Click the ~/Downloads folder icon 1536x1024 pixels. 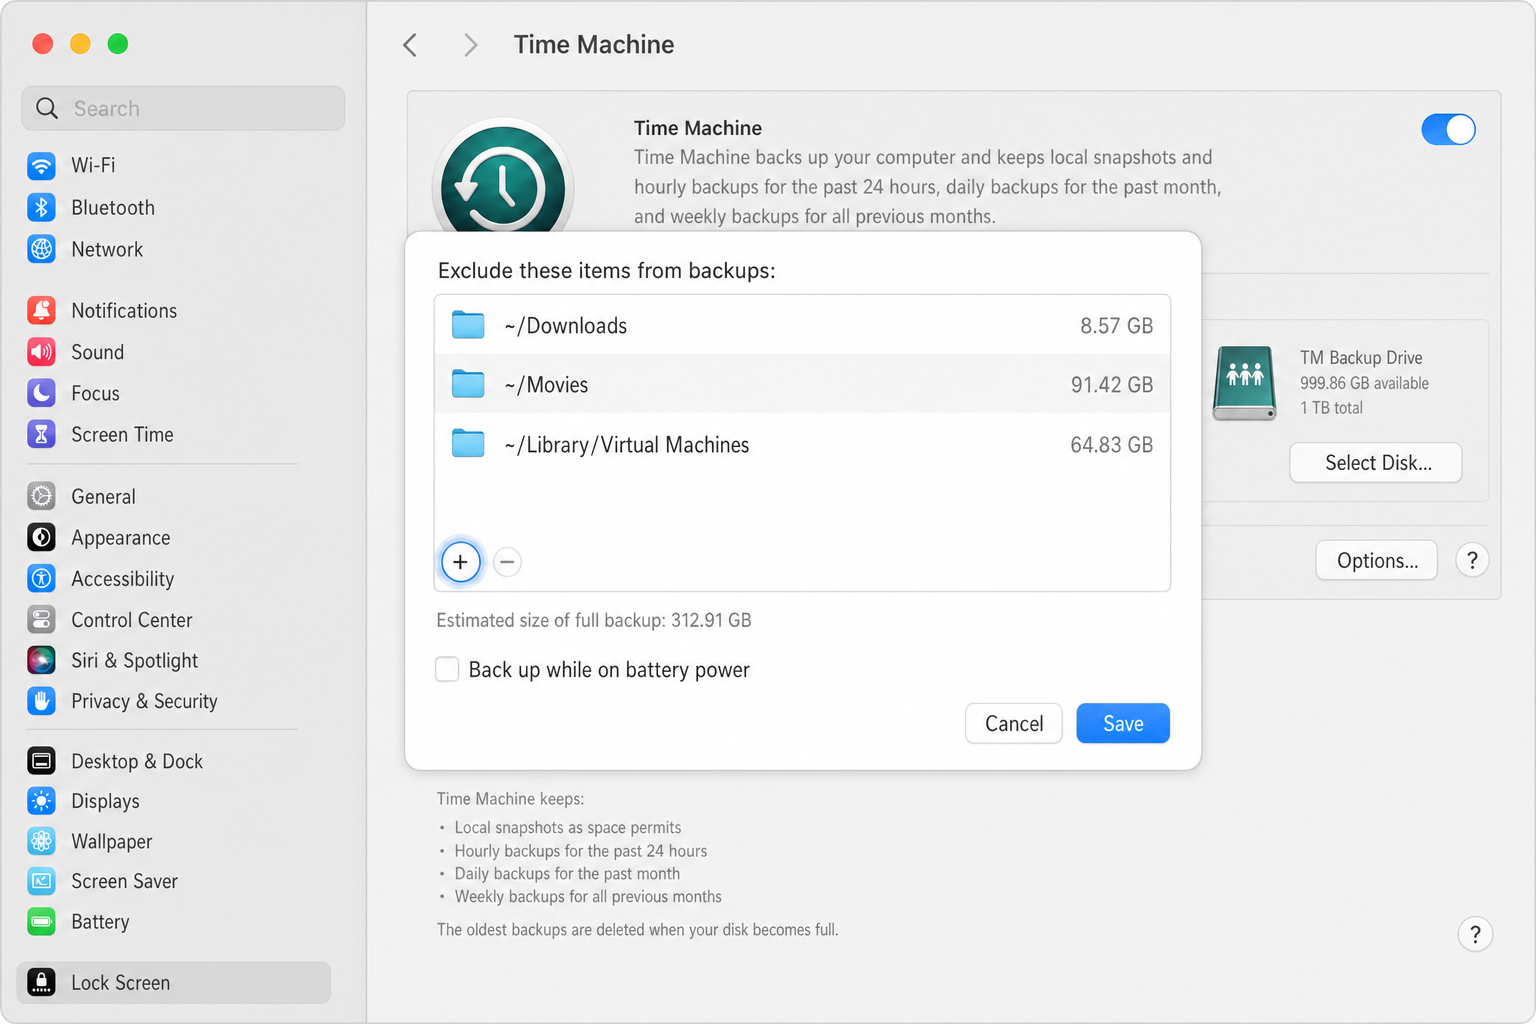coord(468,325)
